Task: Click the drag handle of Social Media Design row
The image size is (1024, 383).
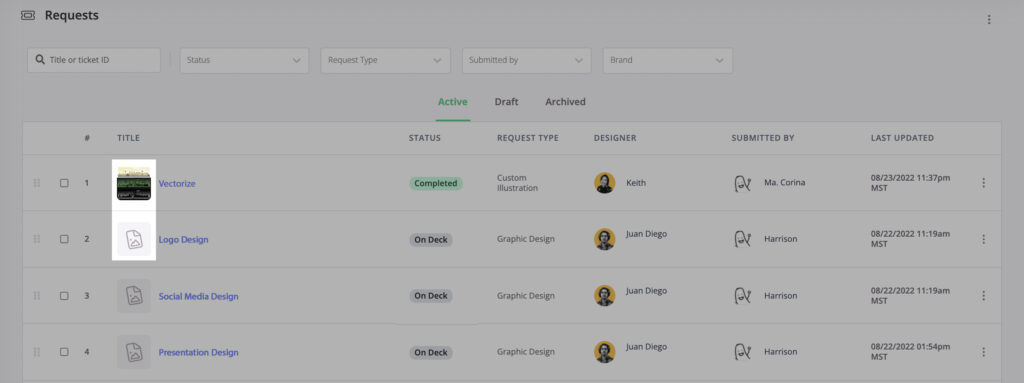Action: tap(37, 295)
